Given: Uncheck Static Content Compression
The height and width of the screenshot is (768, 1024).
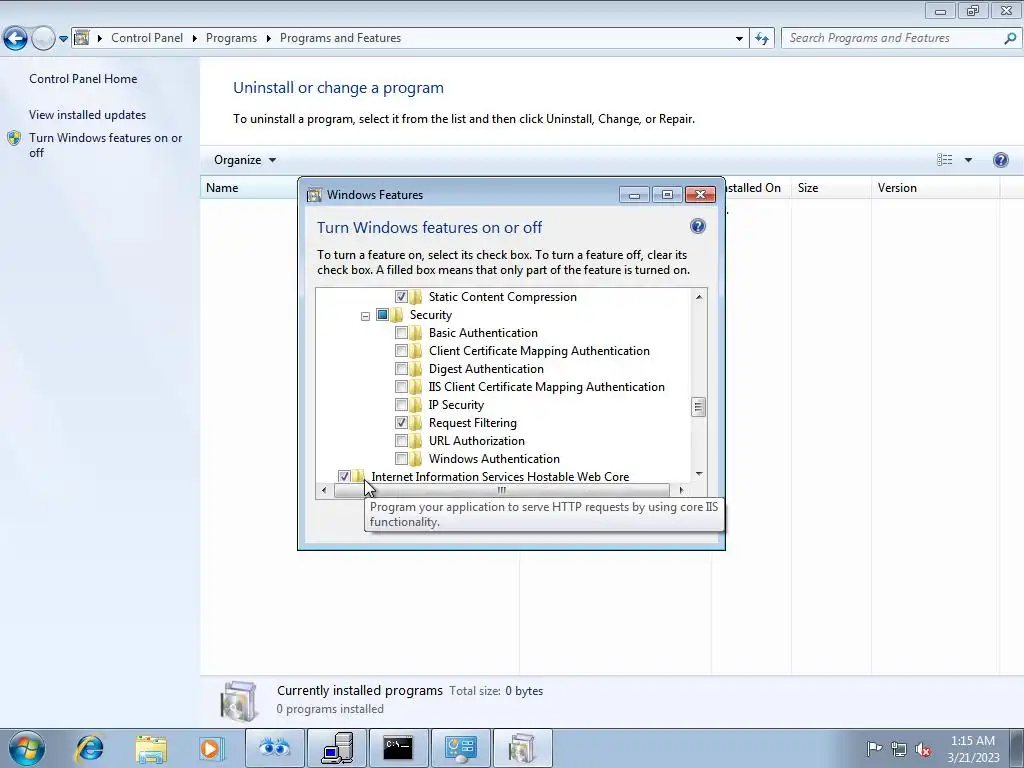Looking at the screenshot, I should [x=401, y=296].
